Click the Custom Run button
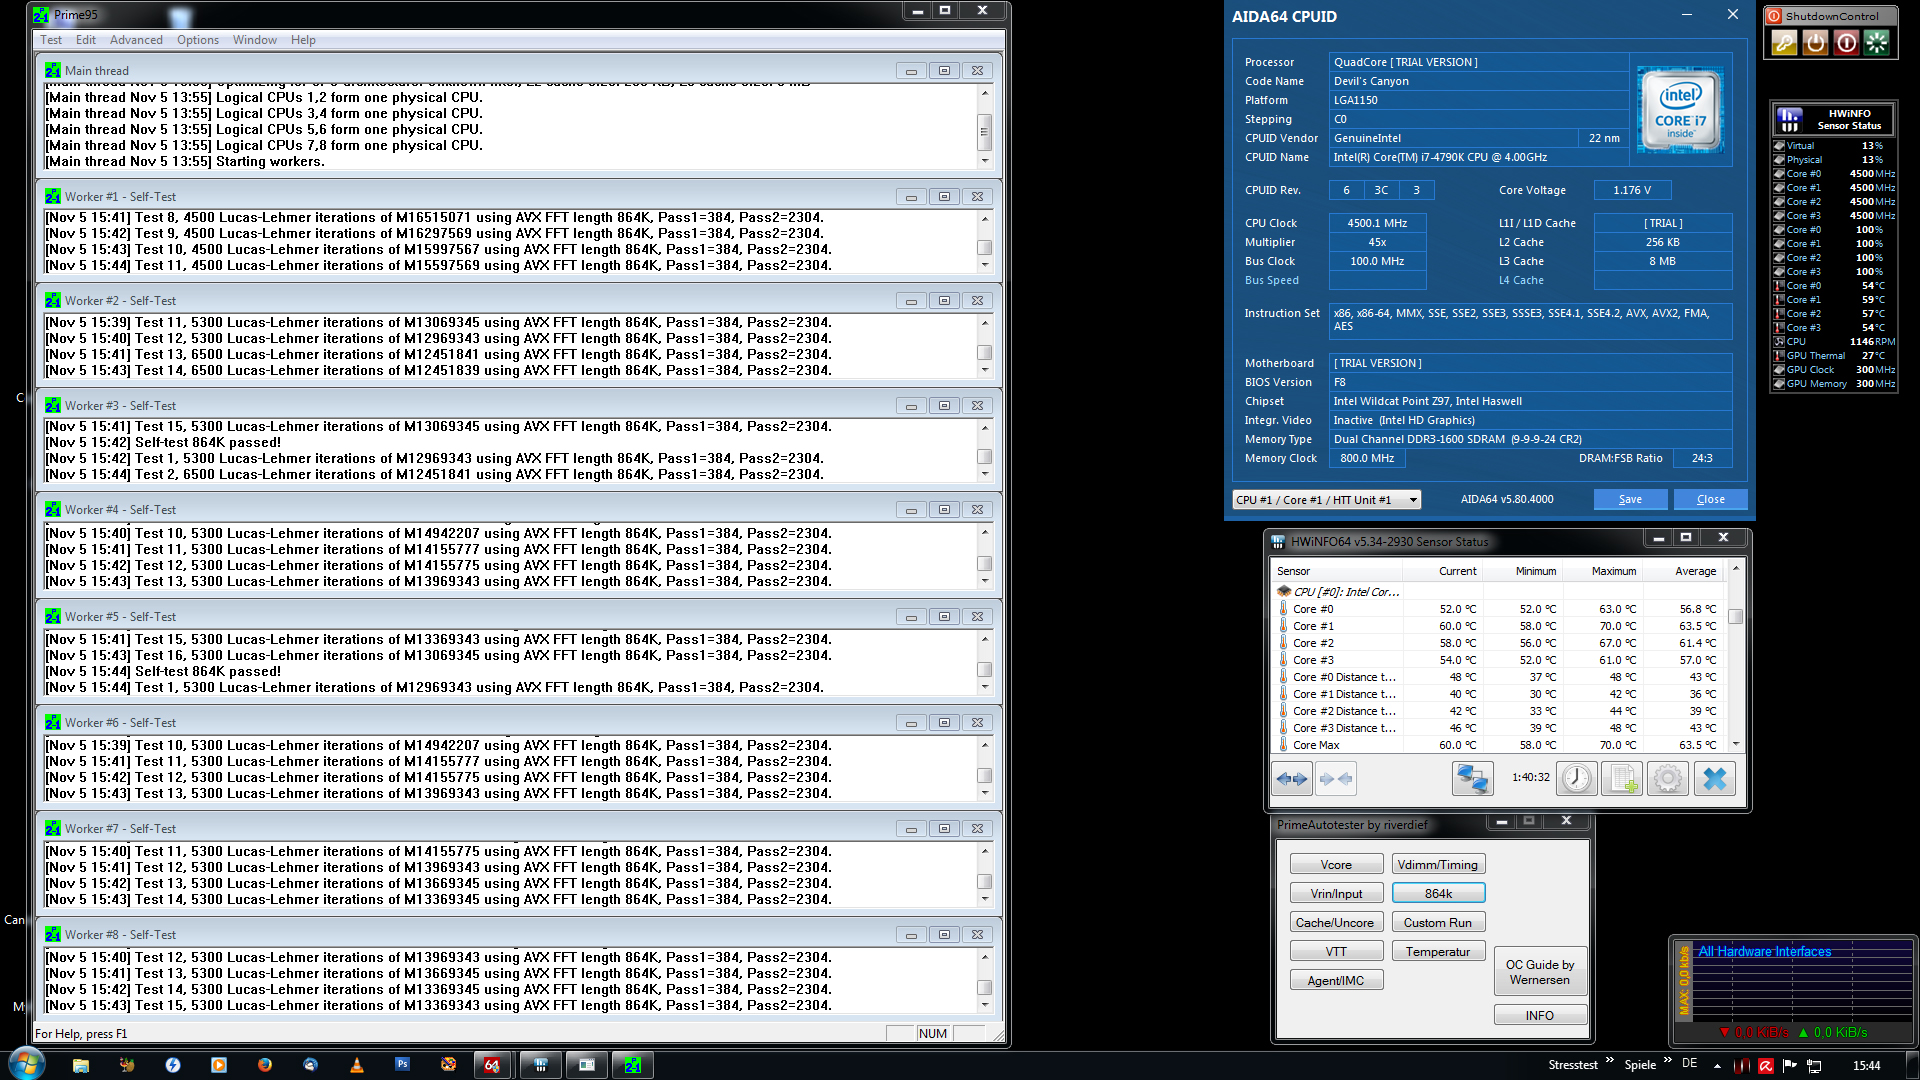The height and width of the screenshot is (1080, 1920). point(1438,923)
